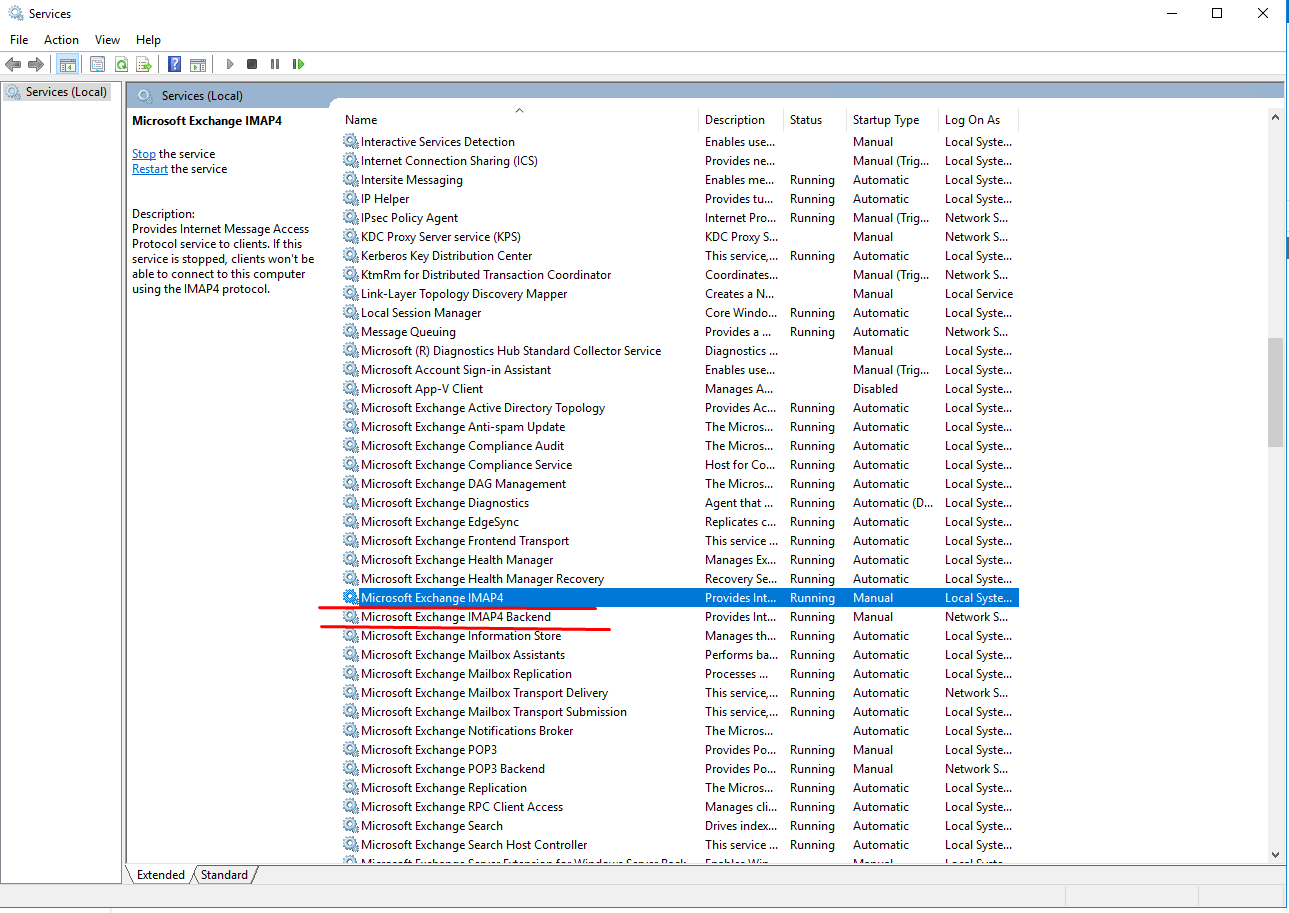The width and height of the screenshot is (1289, 913).
Task: Open the Action menu
Action: (x=61, y=39)
